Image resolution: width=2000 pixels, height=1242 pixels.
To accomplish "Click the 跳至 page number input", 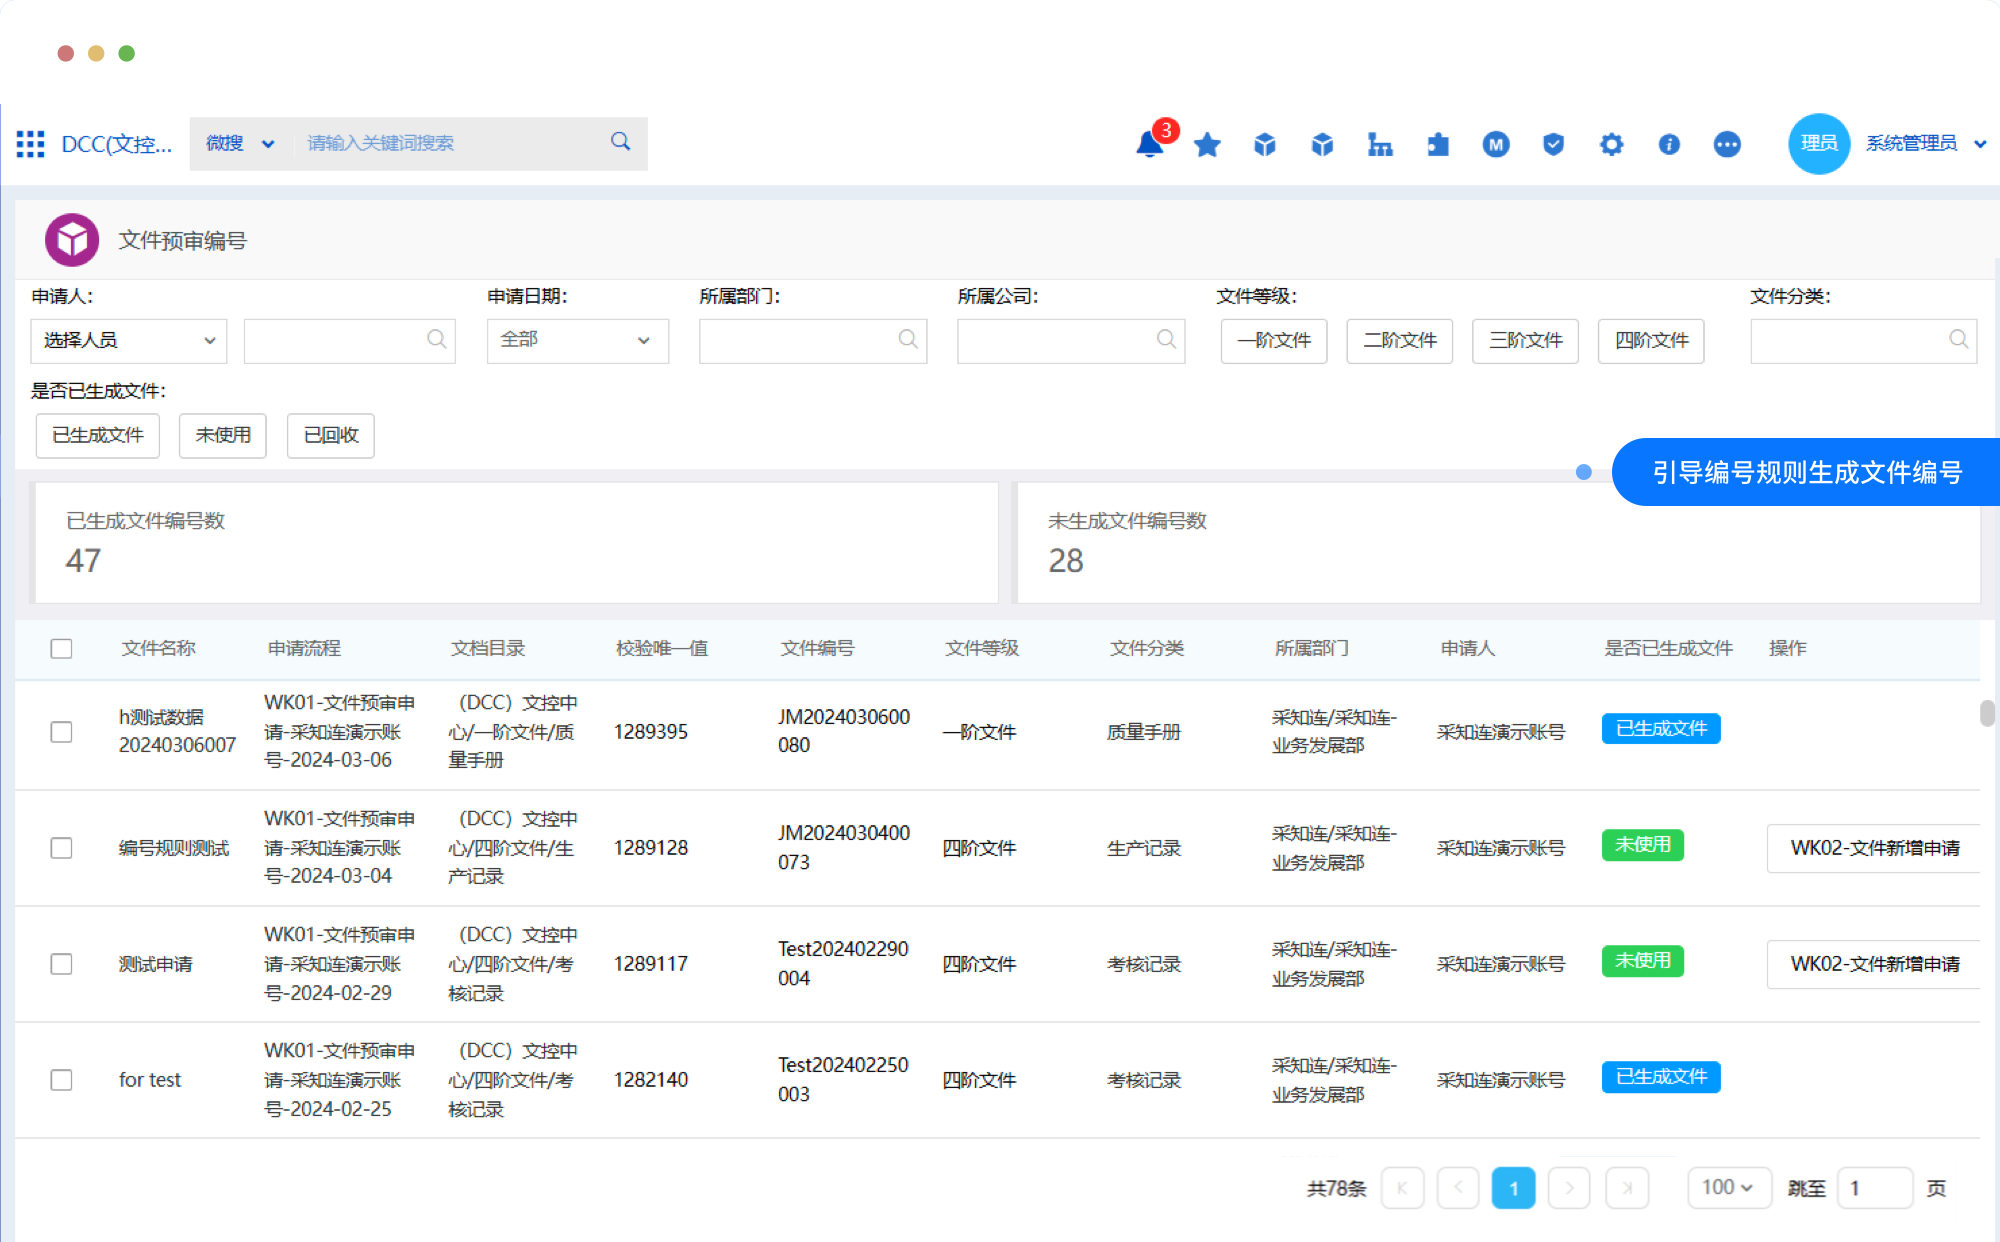I will pyautogui.click(x=1874, y=1188).
